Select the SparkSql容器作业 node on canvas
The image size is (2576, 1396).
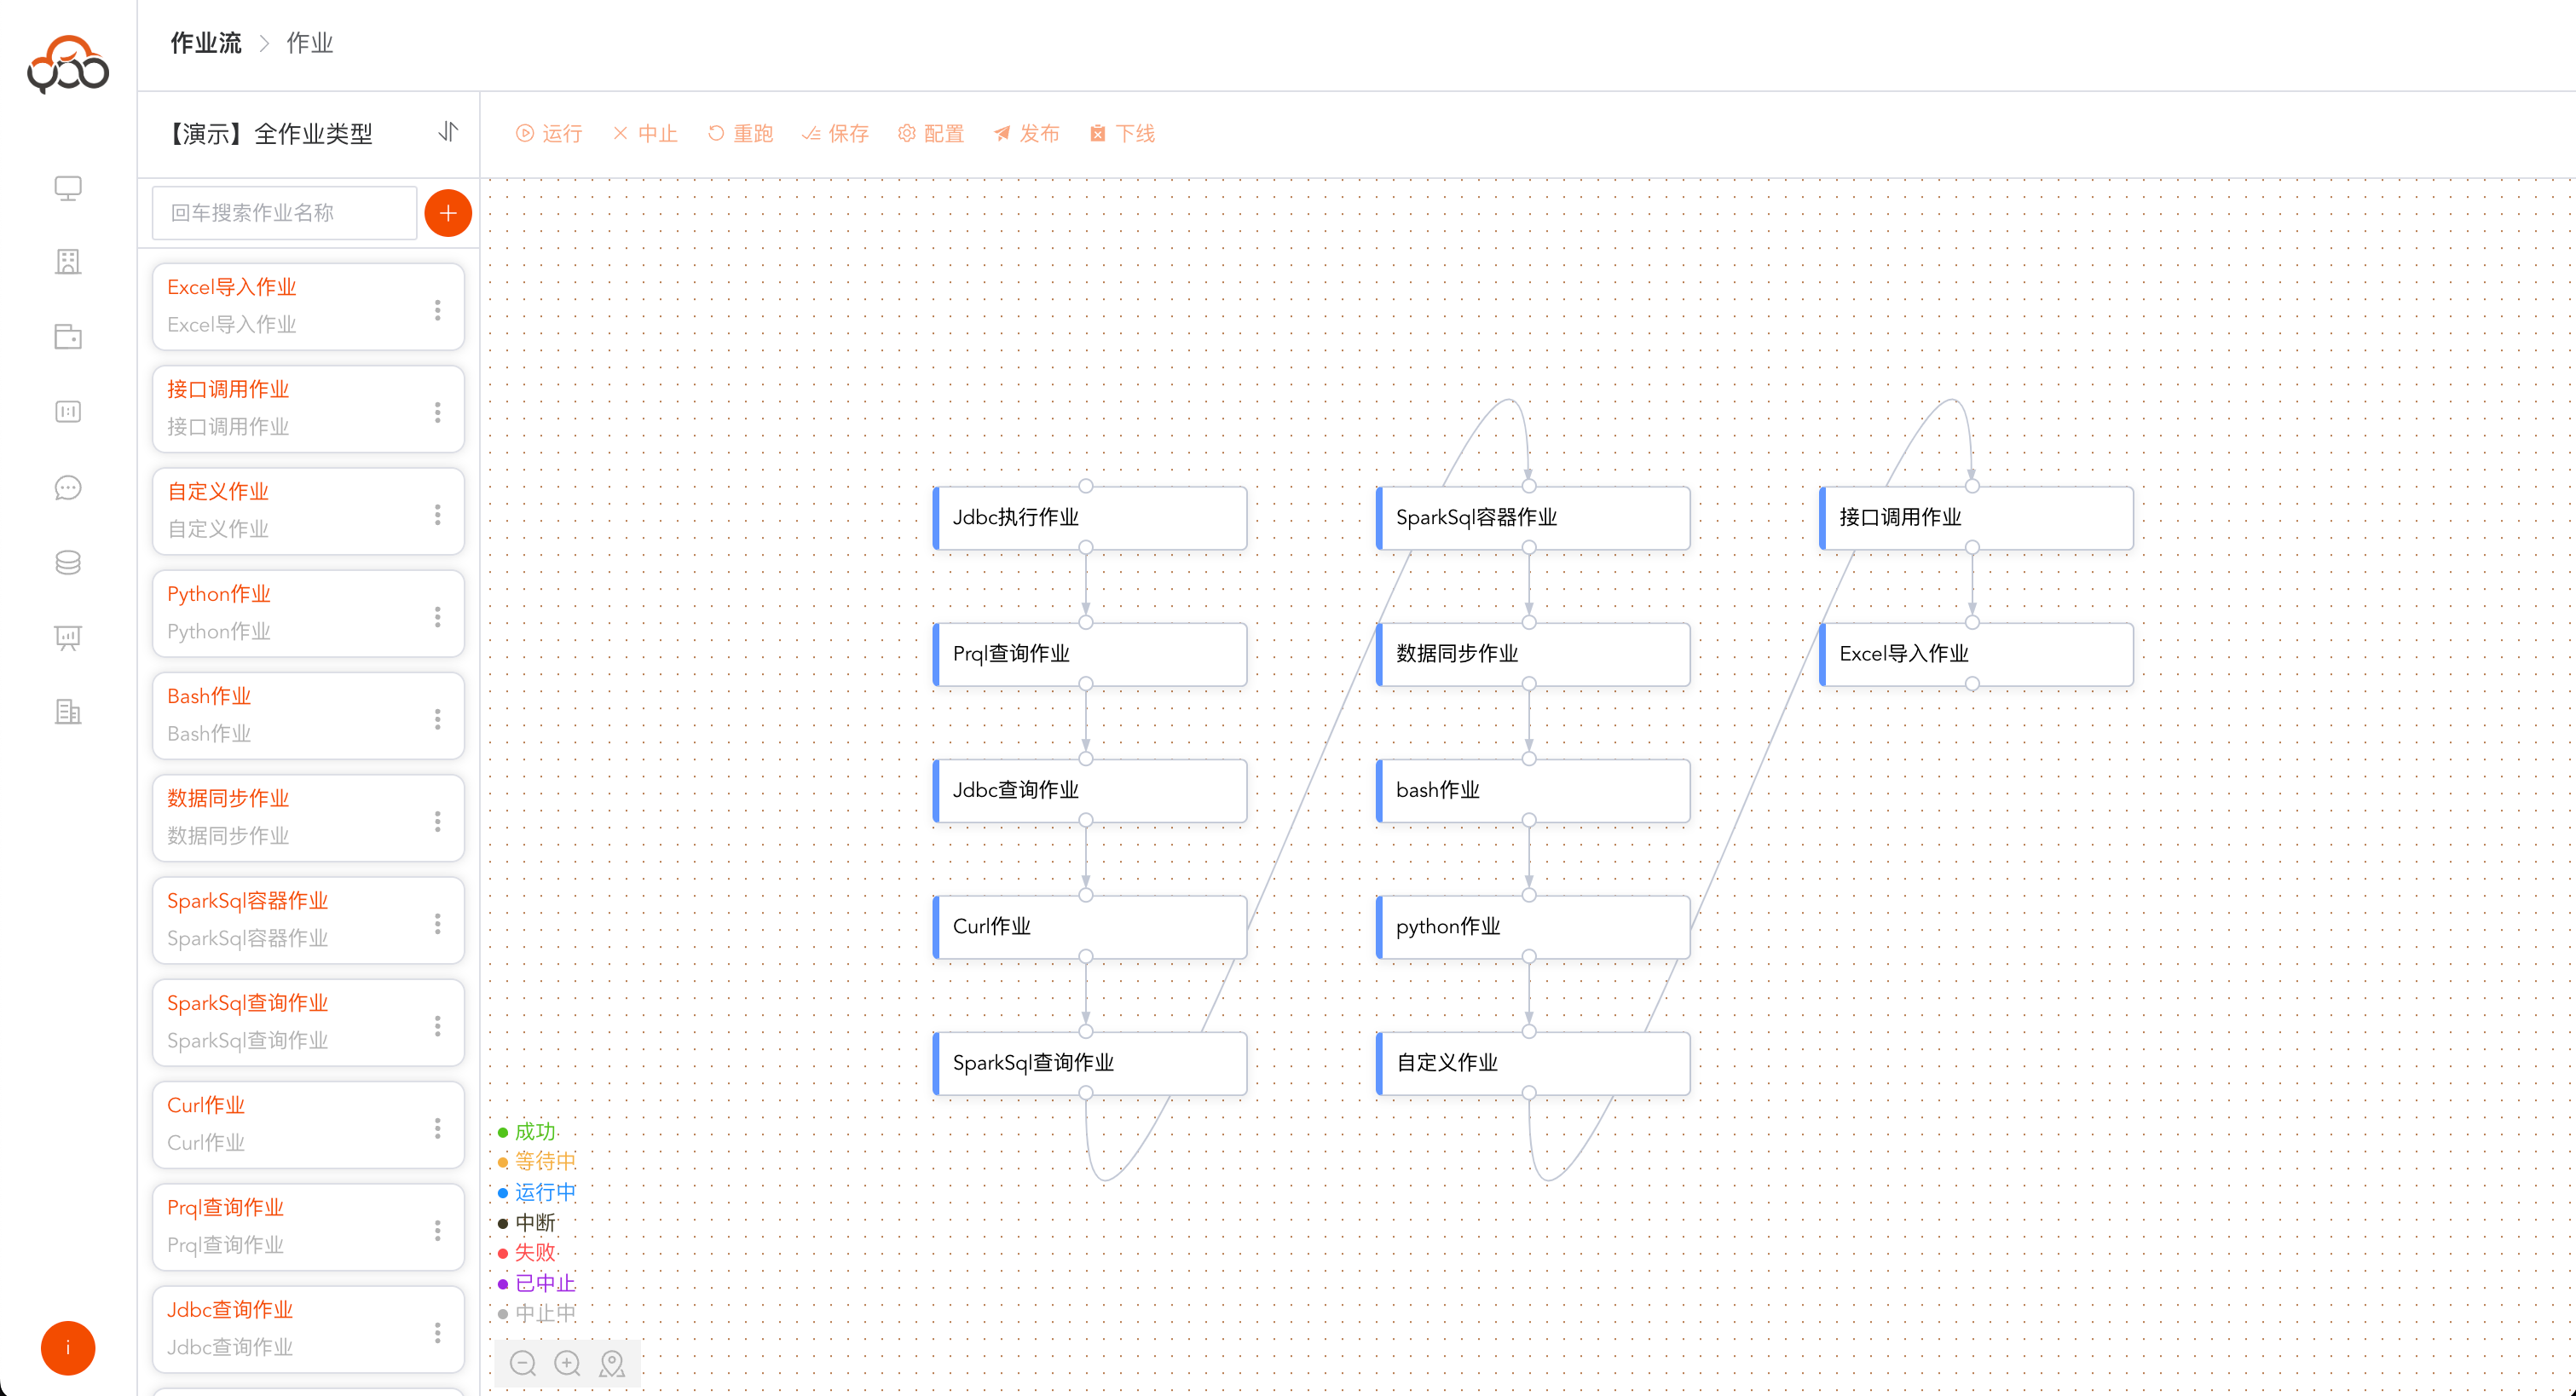[1533, 518]
